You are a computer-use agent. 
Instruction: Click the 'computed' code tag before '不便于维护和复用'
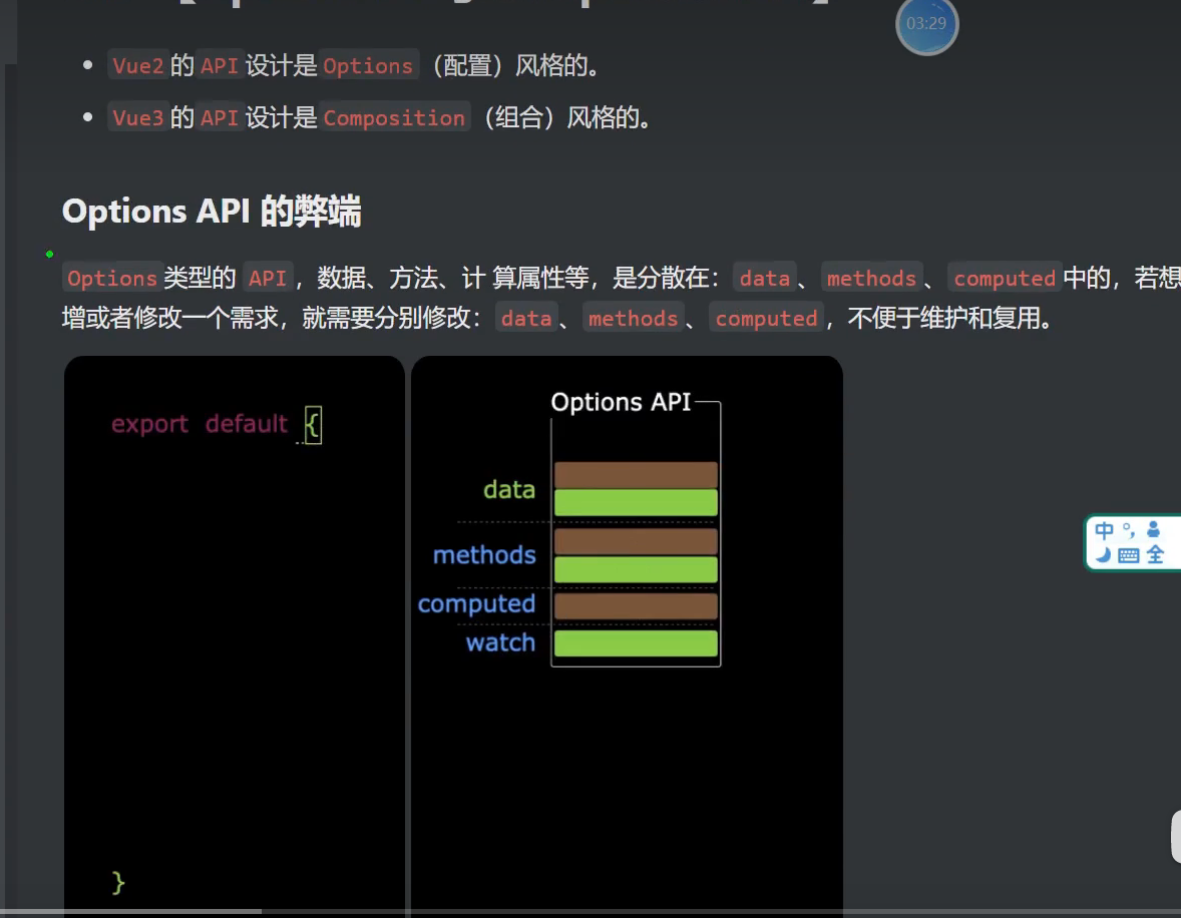click(x=766, y=319)
